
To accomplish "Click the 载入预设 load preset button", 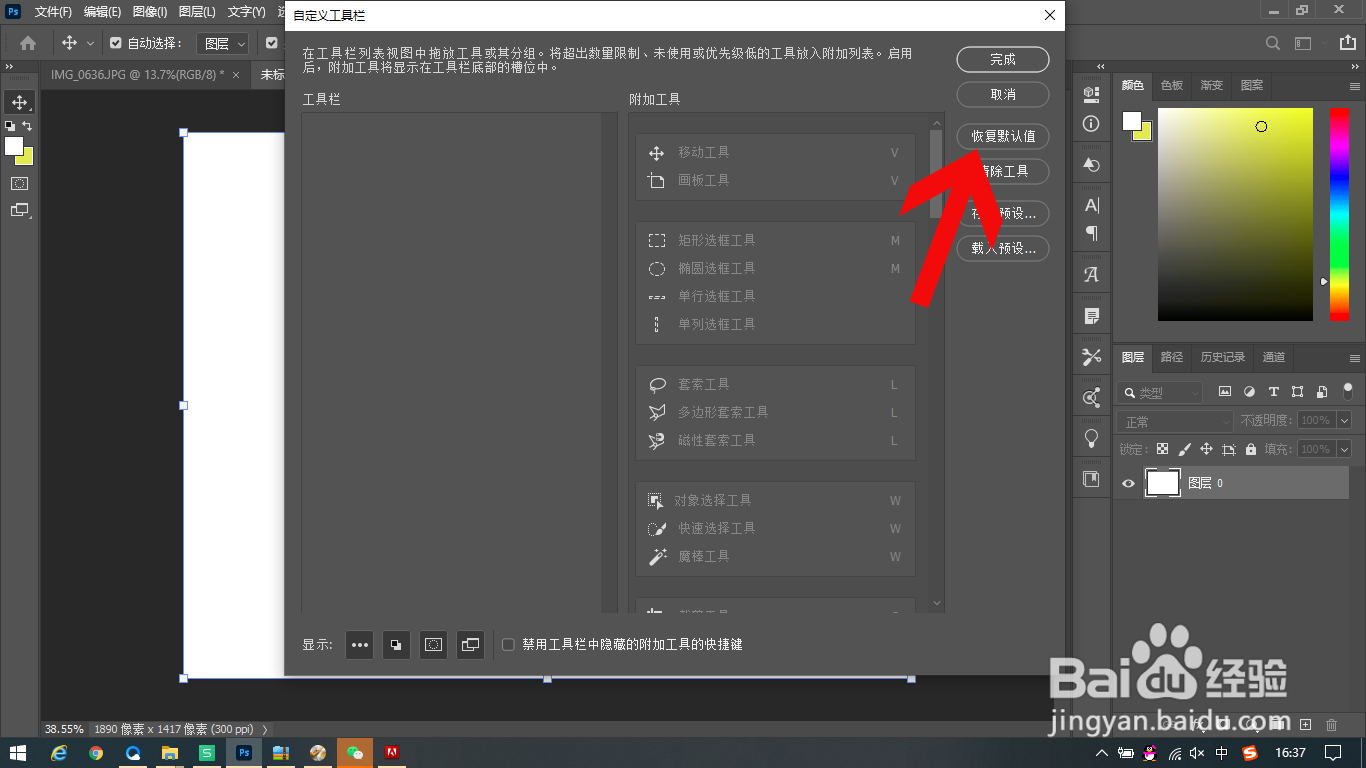I will [1003, 248].
